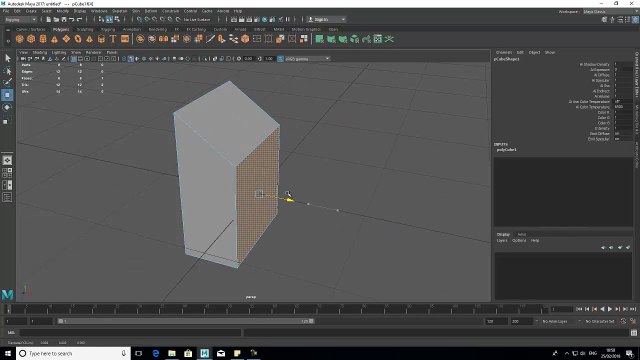Click the Save Scene icon

(64, 19)
